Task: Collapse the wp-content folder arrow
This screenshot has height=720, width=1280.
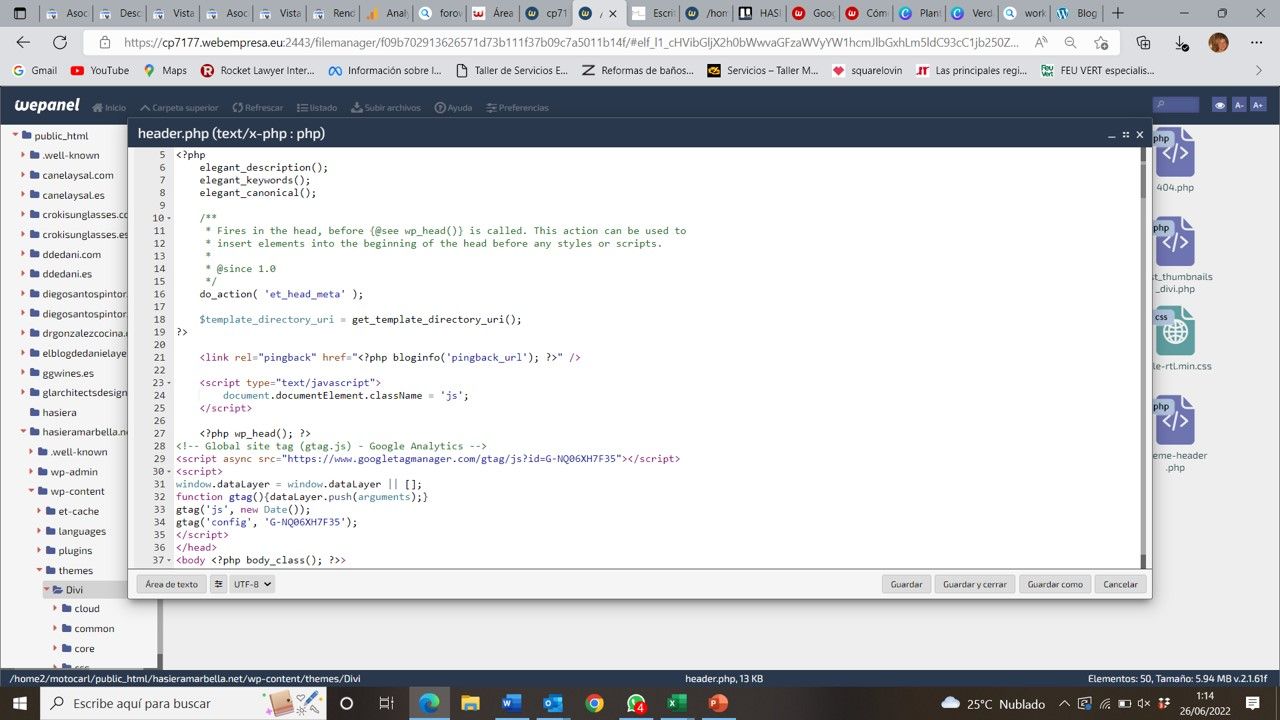Action: click(x=32, y=491)
